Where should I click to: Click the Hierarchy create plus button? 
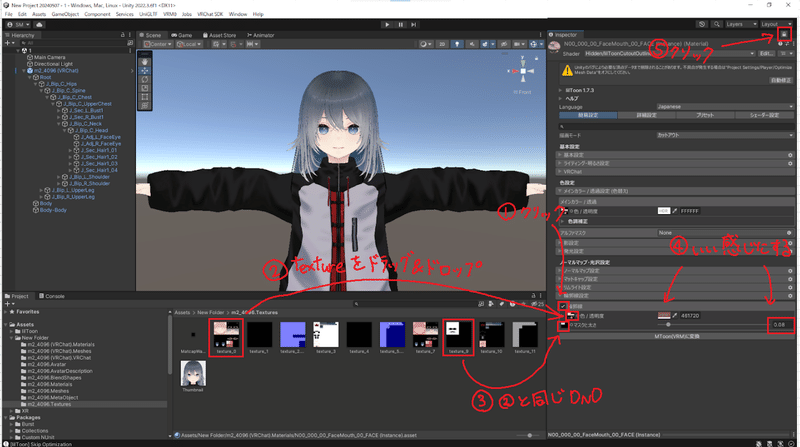click(x=9, y=43)
